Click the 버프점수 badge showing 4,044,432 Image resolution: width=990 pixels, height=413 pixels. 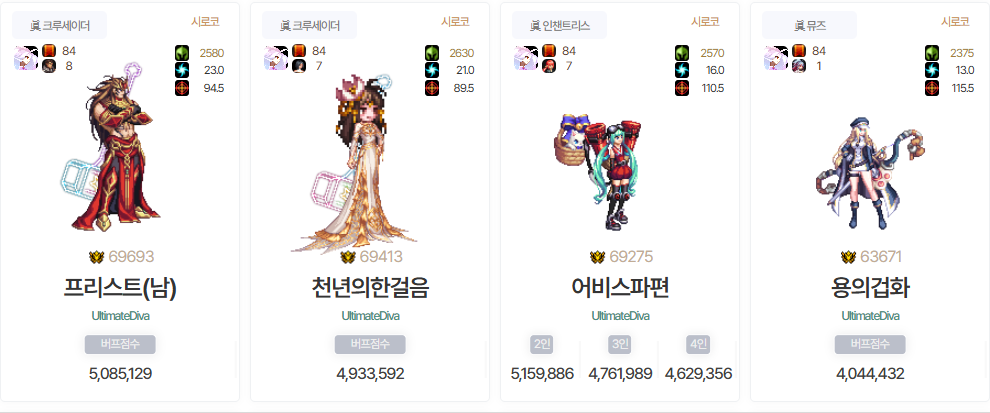[870, 344]
